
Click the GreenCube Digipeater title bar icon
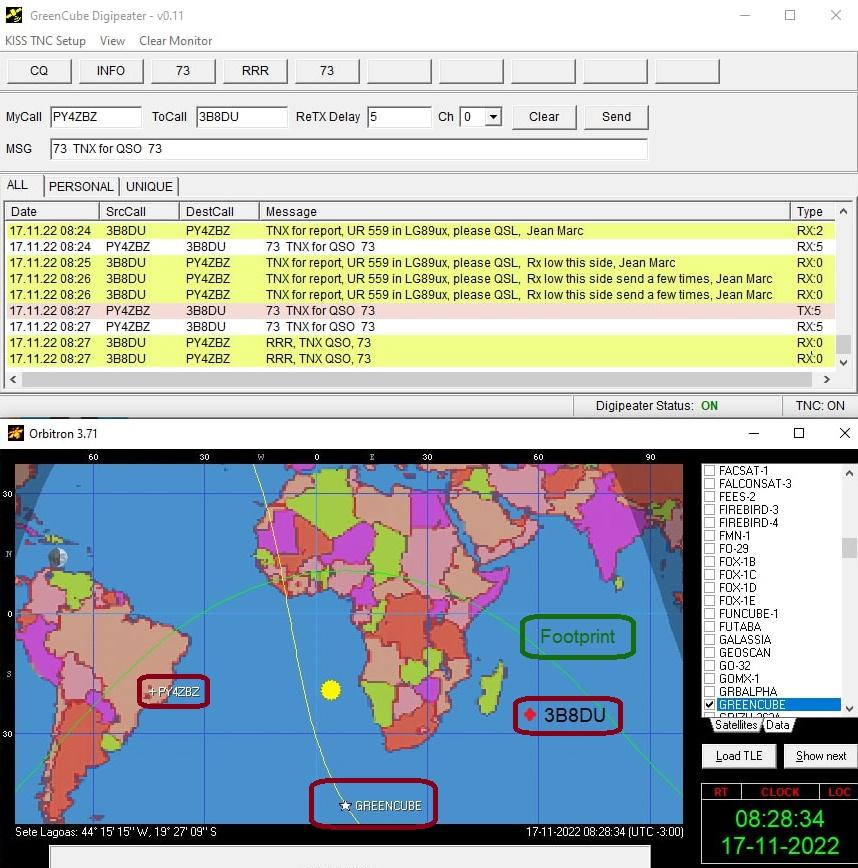click(x=14, y=16)
